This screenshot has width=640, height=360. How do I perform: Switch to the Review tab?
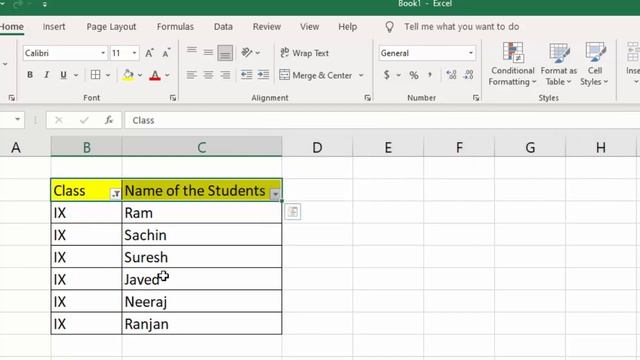pyautogui.click(x=267, y=27)
